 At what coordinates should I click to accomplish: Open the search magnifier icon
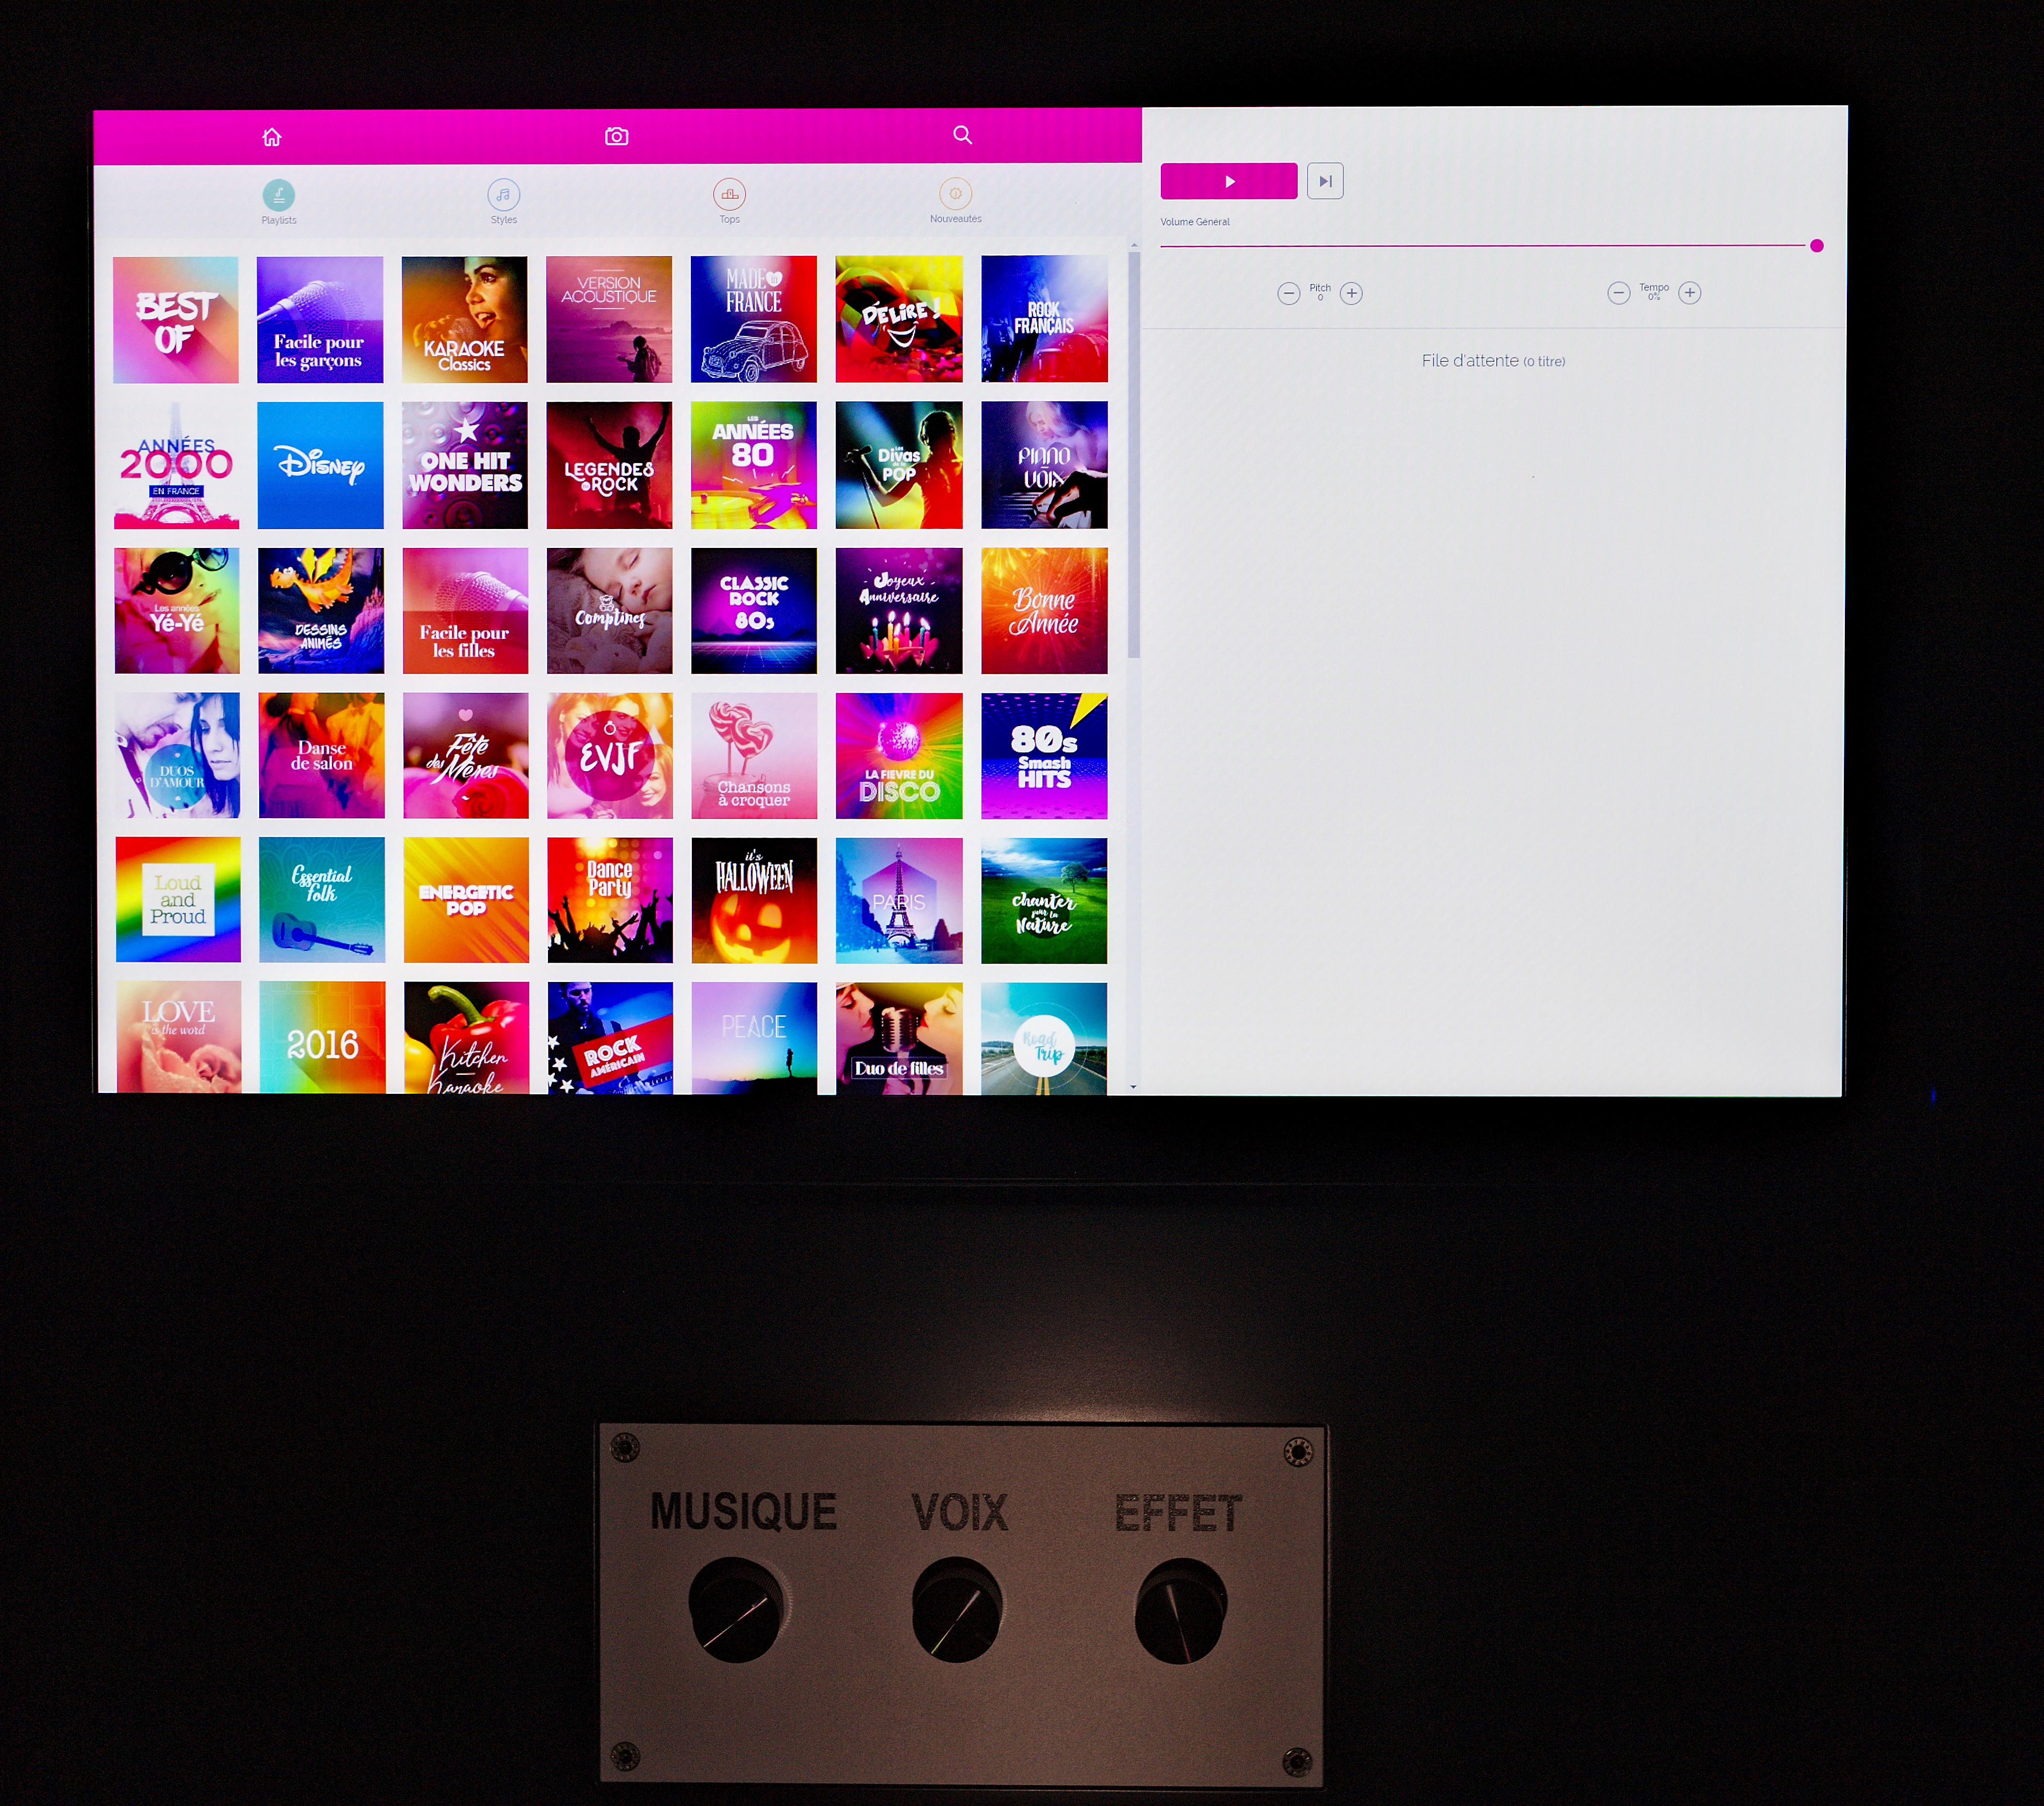pyautogui.click(x=962, y=135)
